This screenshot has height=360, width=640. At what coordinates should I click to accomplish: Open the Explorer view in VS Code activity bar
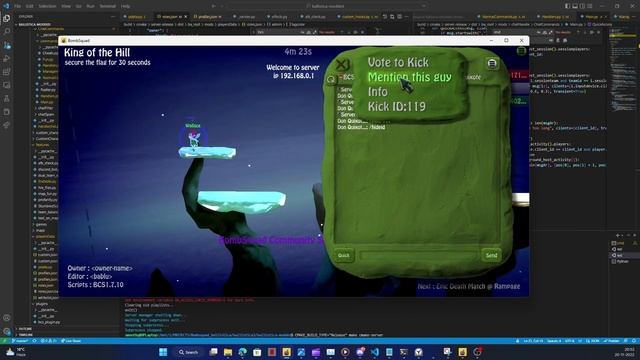(7, 18)
